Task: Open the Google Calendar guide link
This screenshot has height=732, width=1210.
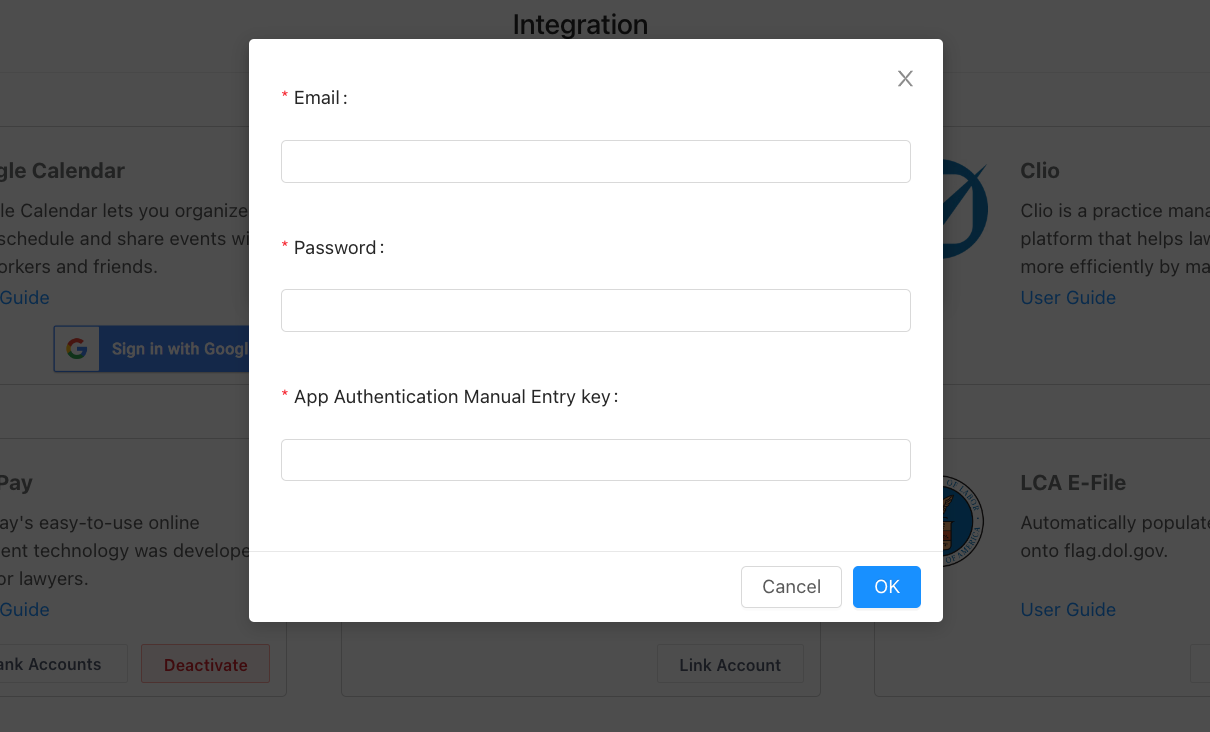Action: point(24,297)
